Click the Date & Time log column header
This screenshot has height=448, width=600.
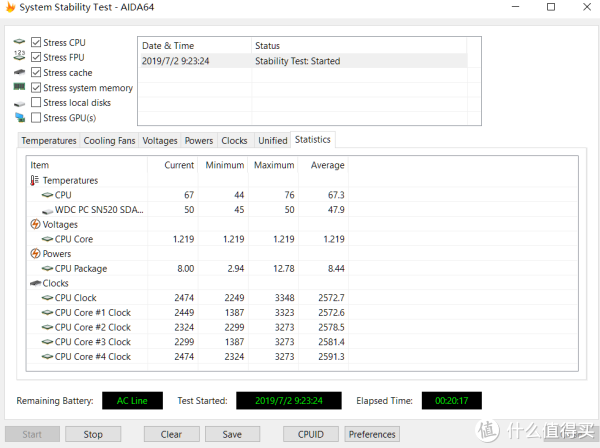tap(195, 46)
